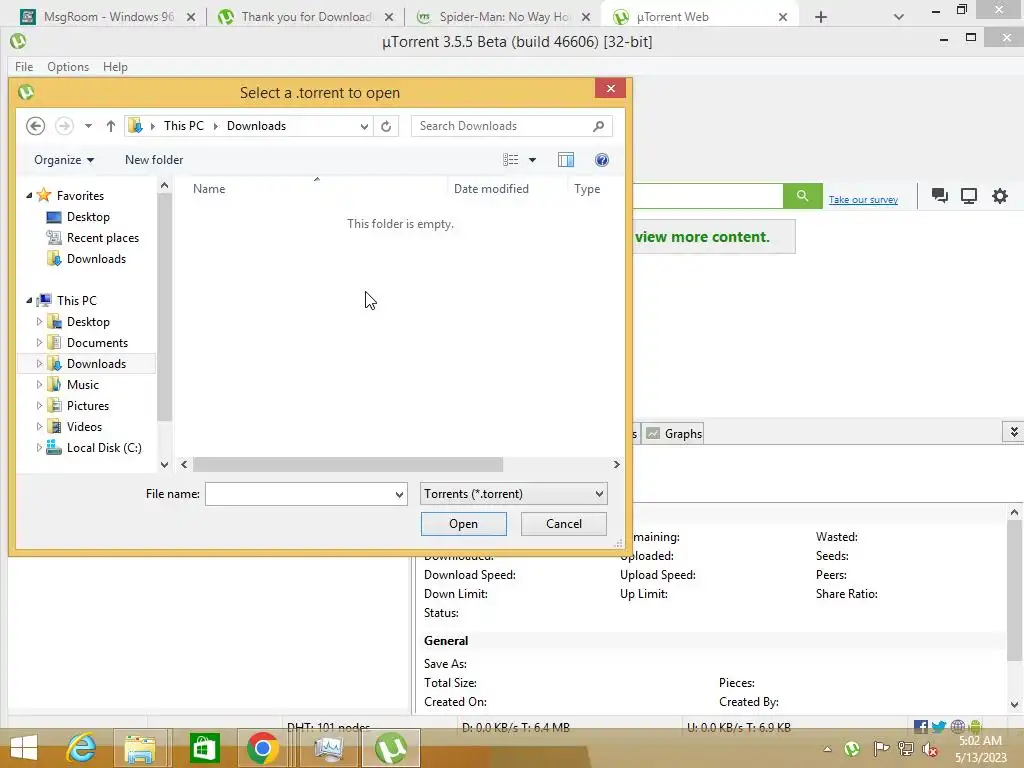Click the view more content banner

(x=714, y=237)
